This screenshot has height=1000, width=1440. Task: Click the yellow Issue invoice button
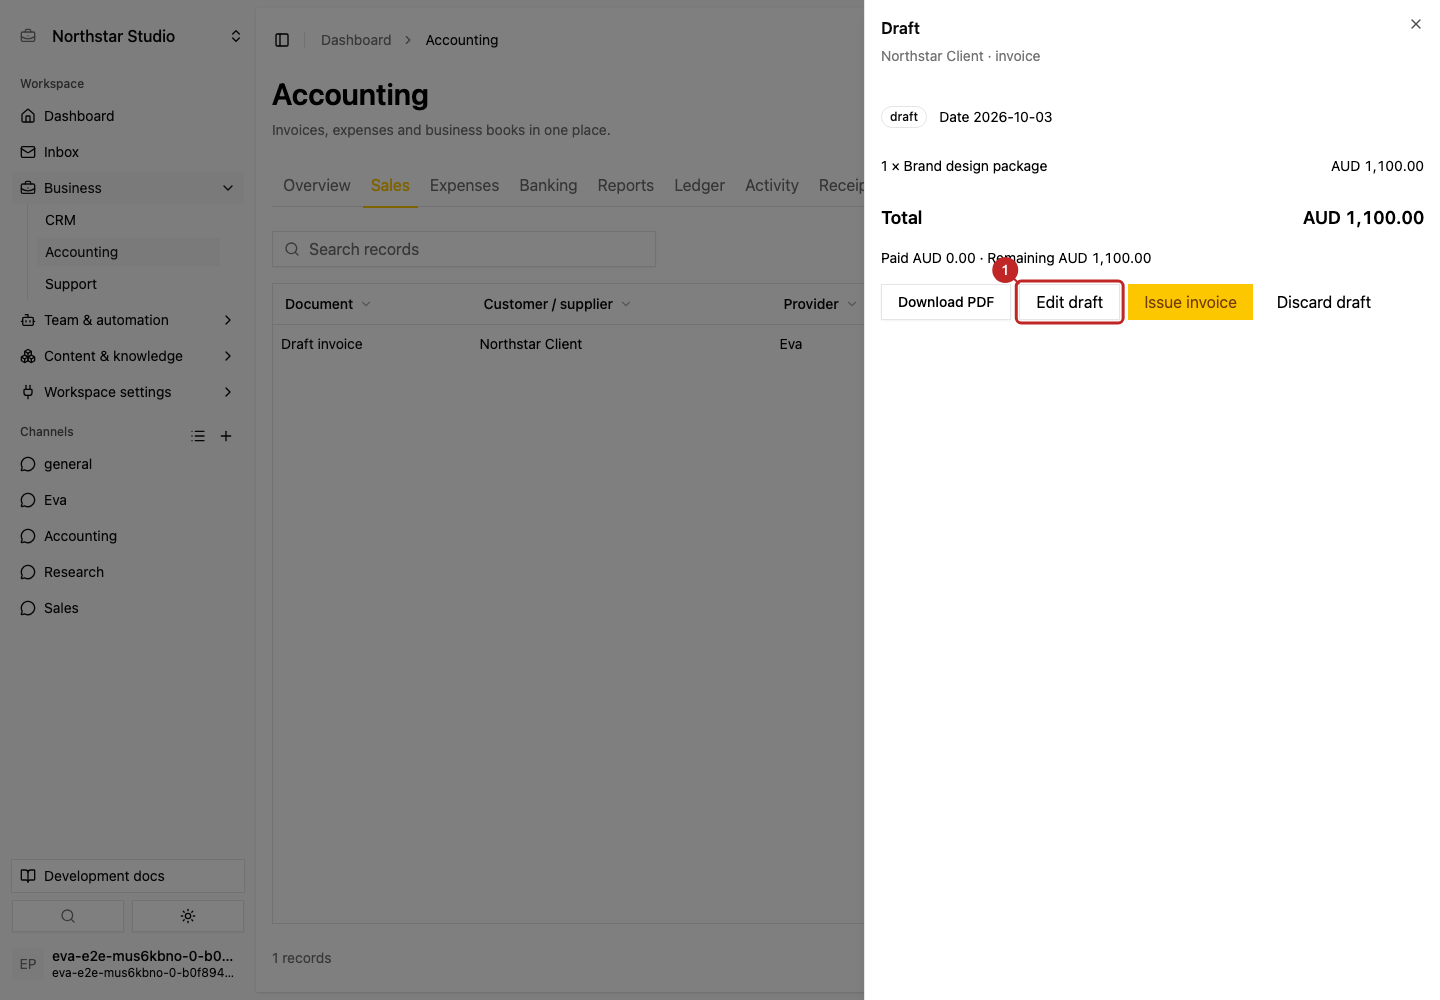click(x=1190, y=302)
